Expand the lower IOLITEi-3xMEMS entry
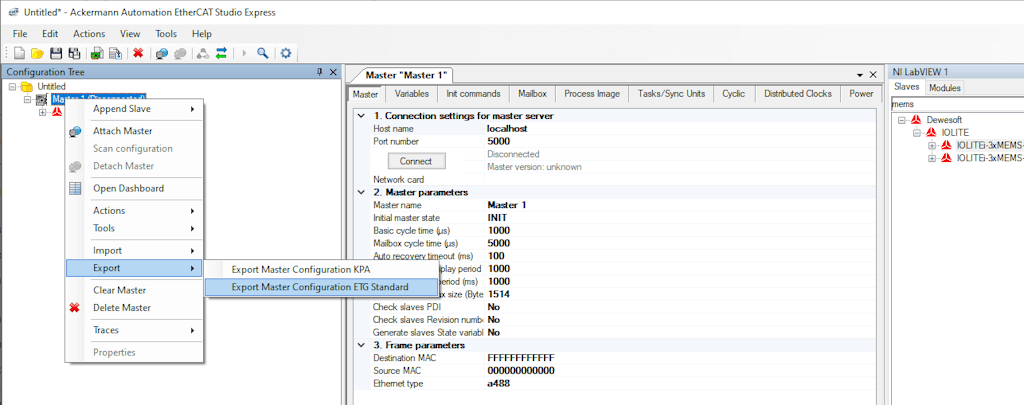This screenshot has height=405, width=1024. point(932,158)
